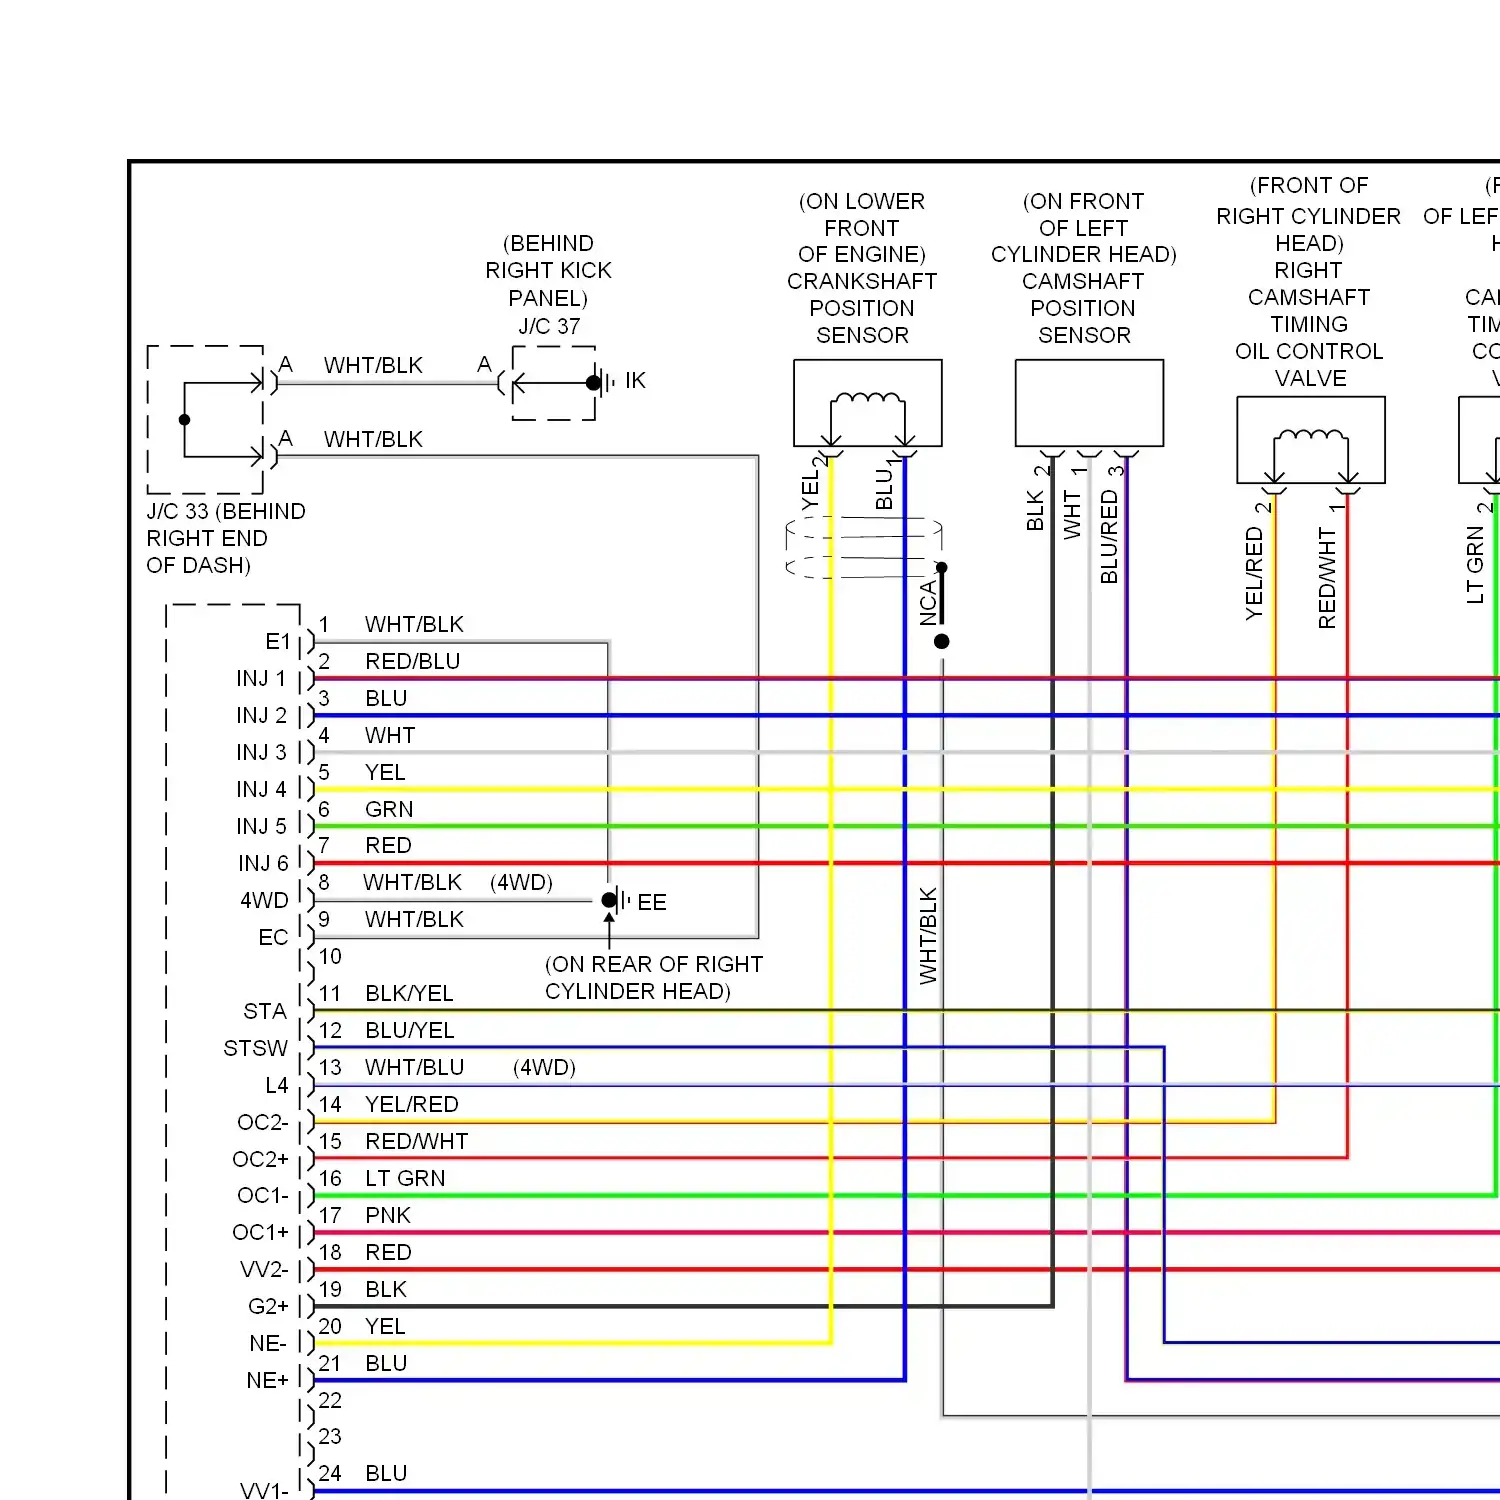Click the BLK wire label at pin 19
The width and height of the screenshot is (1500, 1500).
[x=386, y=1290]
